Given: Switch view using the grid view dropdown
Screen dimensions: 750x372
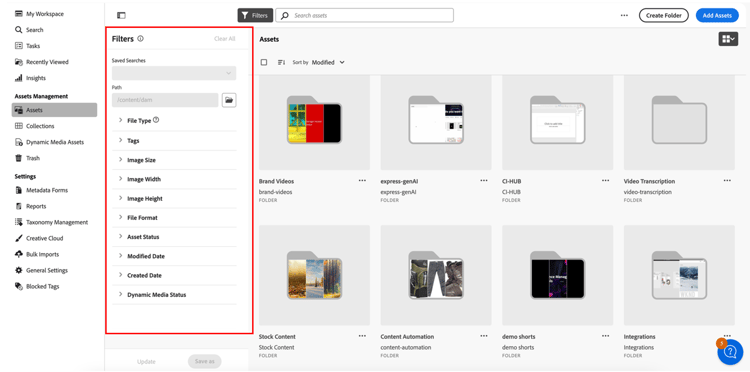Looking at the screenshot, I should pyautogui.click(x=728, y=39).
